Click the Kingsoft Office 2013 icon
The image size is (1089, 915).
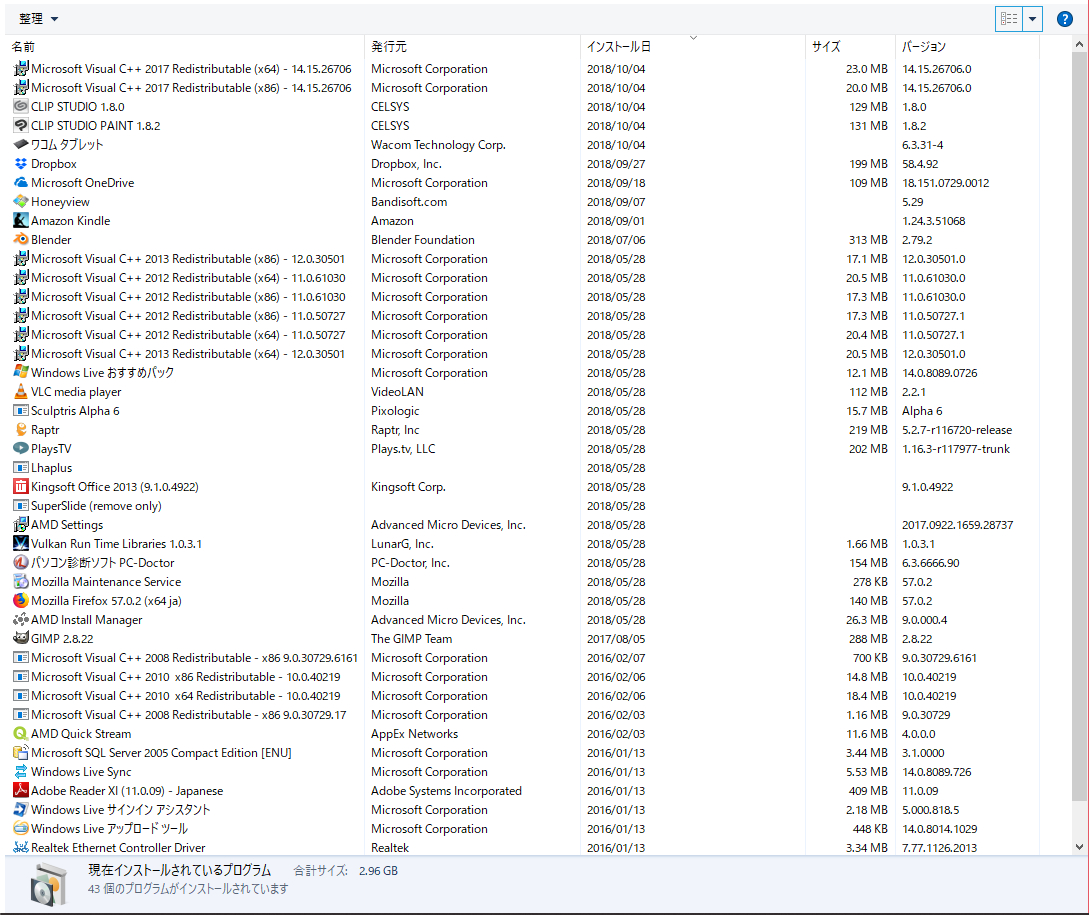[x=21, y=486]
